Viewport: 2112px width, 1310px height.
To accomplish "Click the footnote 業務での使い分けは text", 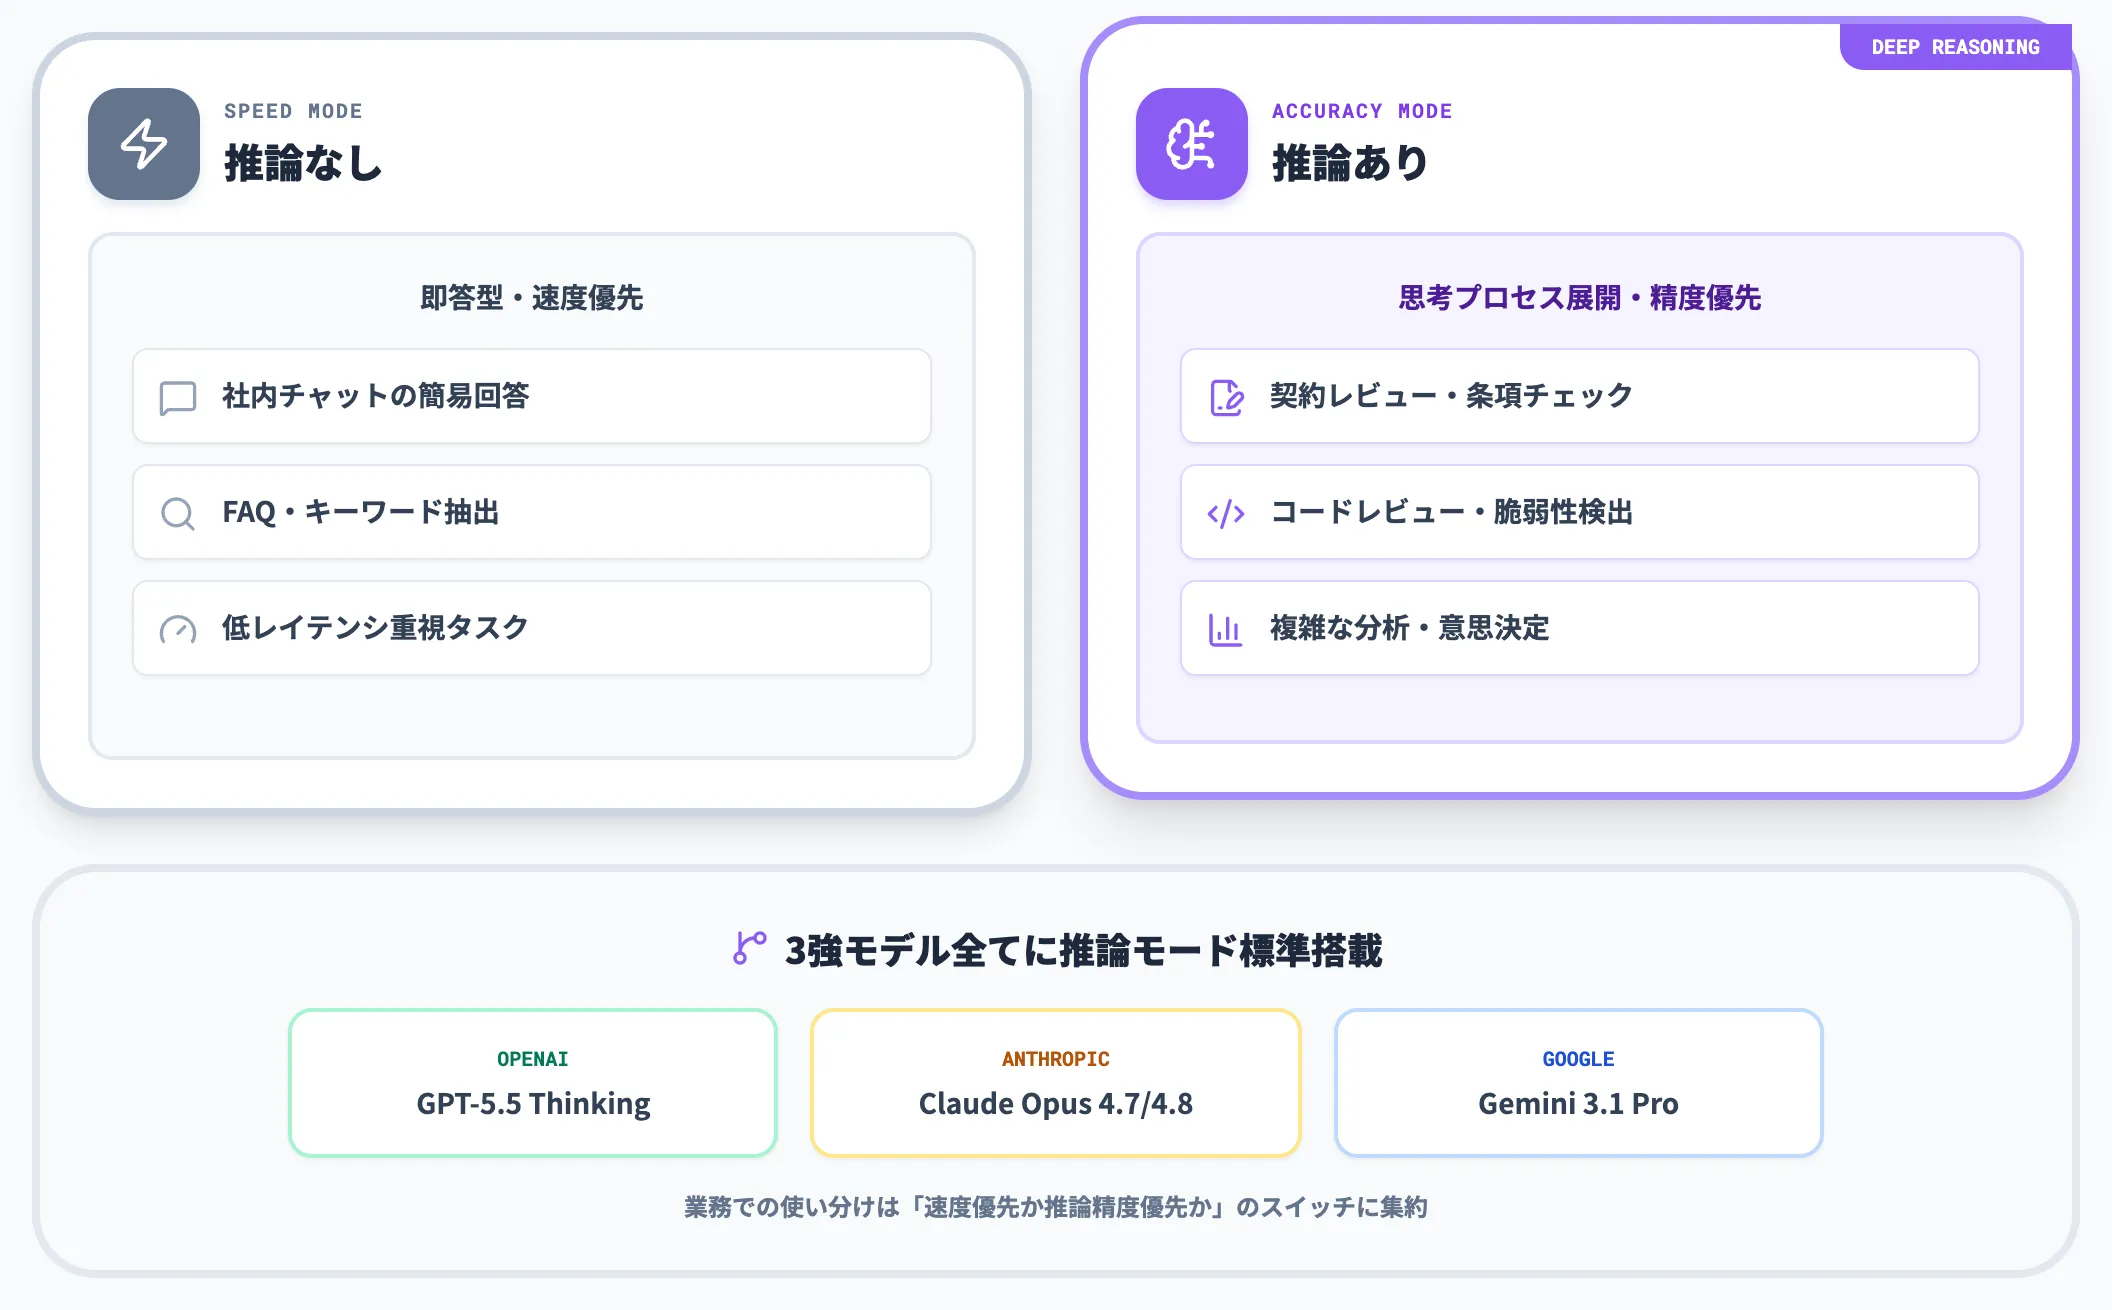I will 1056,1207.
